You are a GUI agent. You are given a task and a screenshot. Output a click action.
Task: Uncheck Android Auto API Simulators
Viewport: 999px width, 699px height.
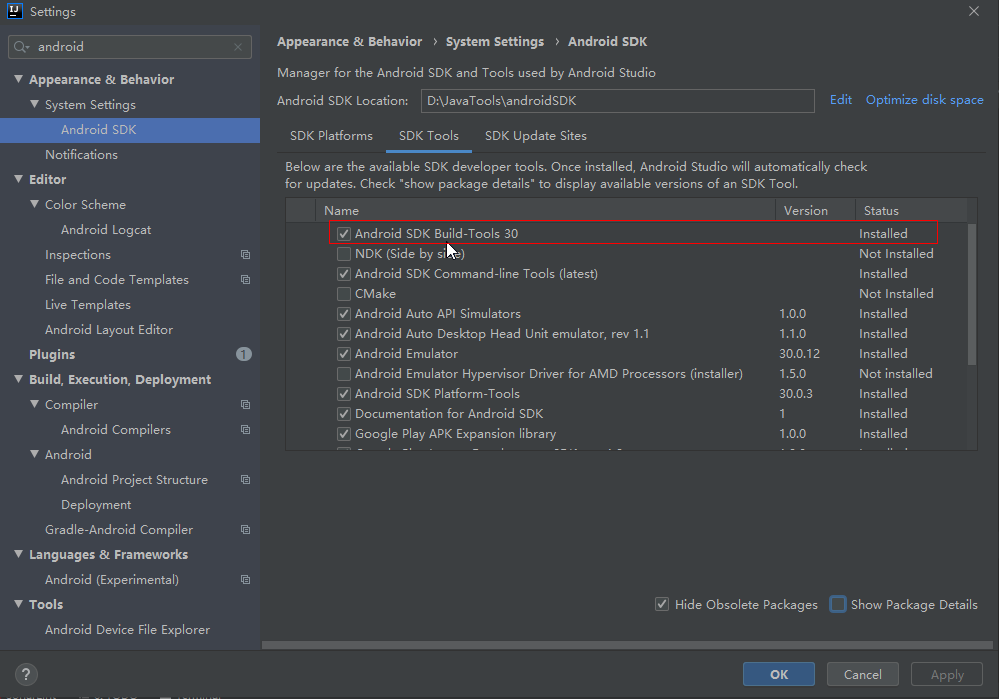[343, 313]
